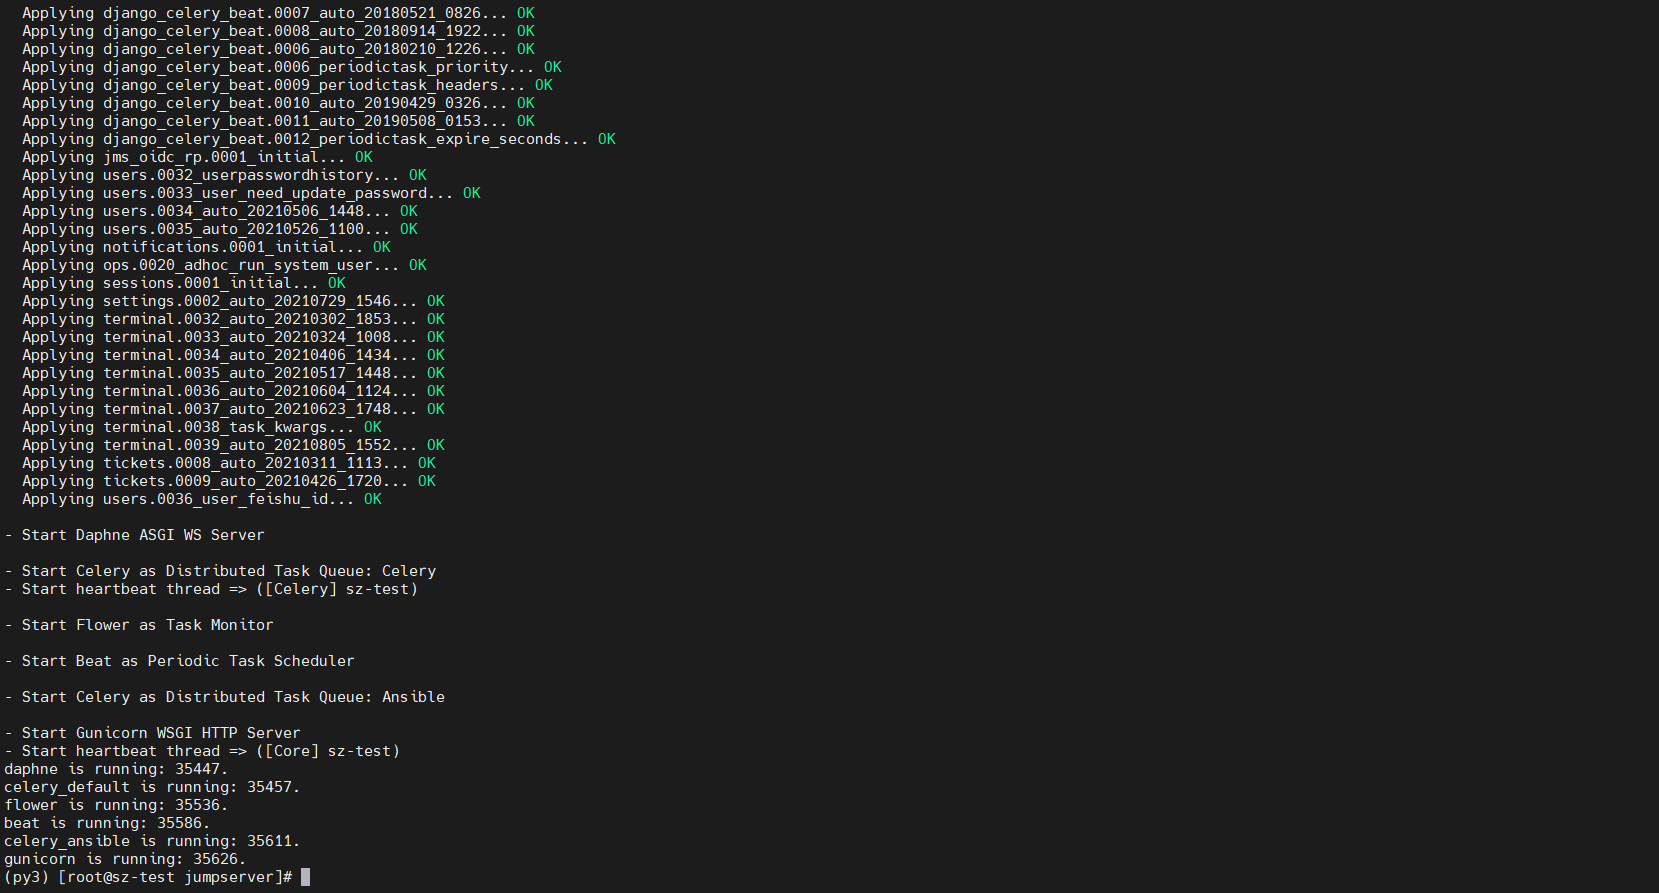1659x893 pixels.
Task: Click the 'Start heartbeat thread => ([Celery] sz-test)' line
Action: 211,589
